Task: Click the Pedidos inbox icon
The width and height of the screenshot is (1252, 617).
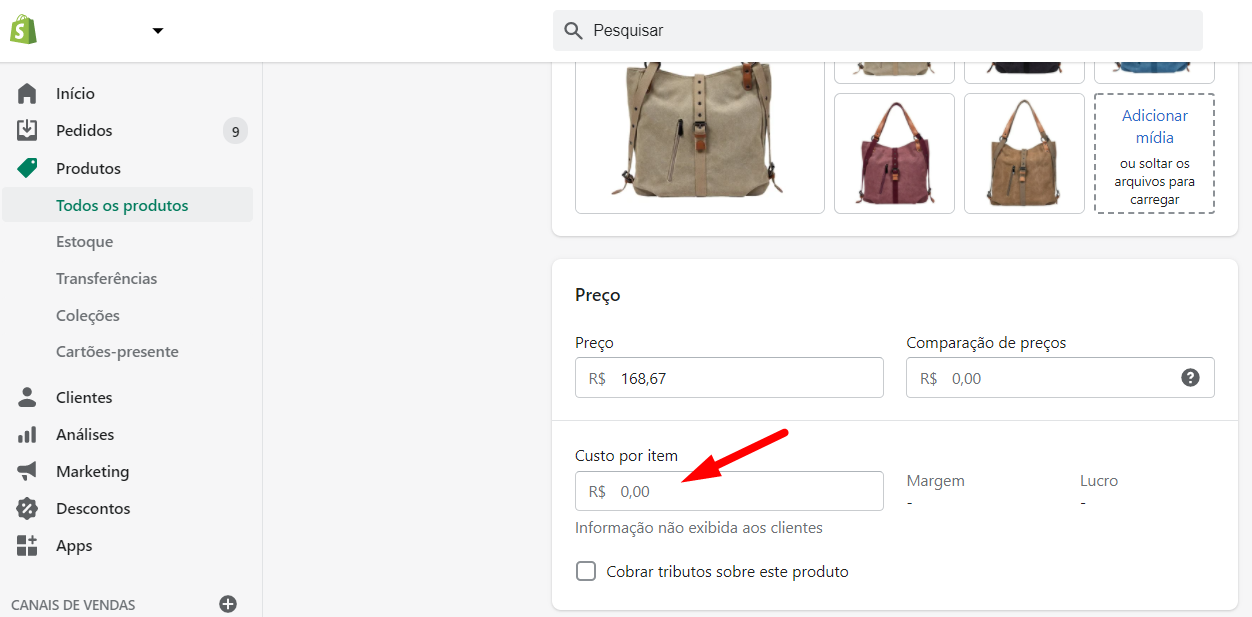Action: [x=27, y=131]
